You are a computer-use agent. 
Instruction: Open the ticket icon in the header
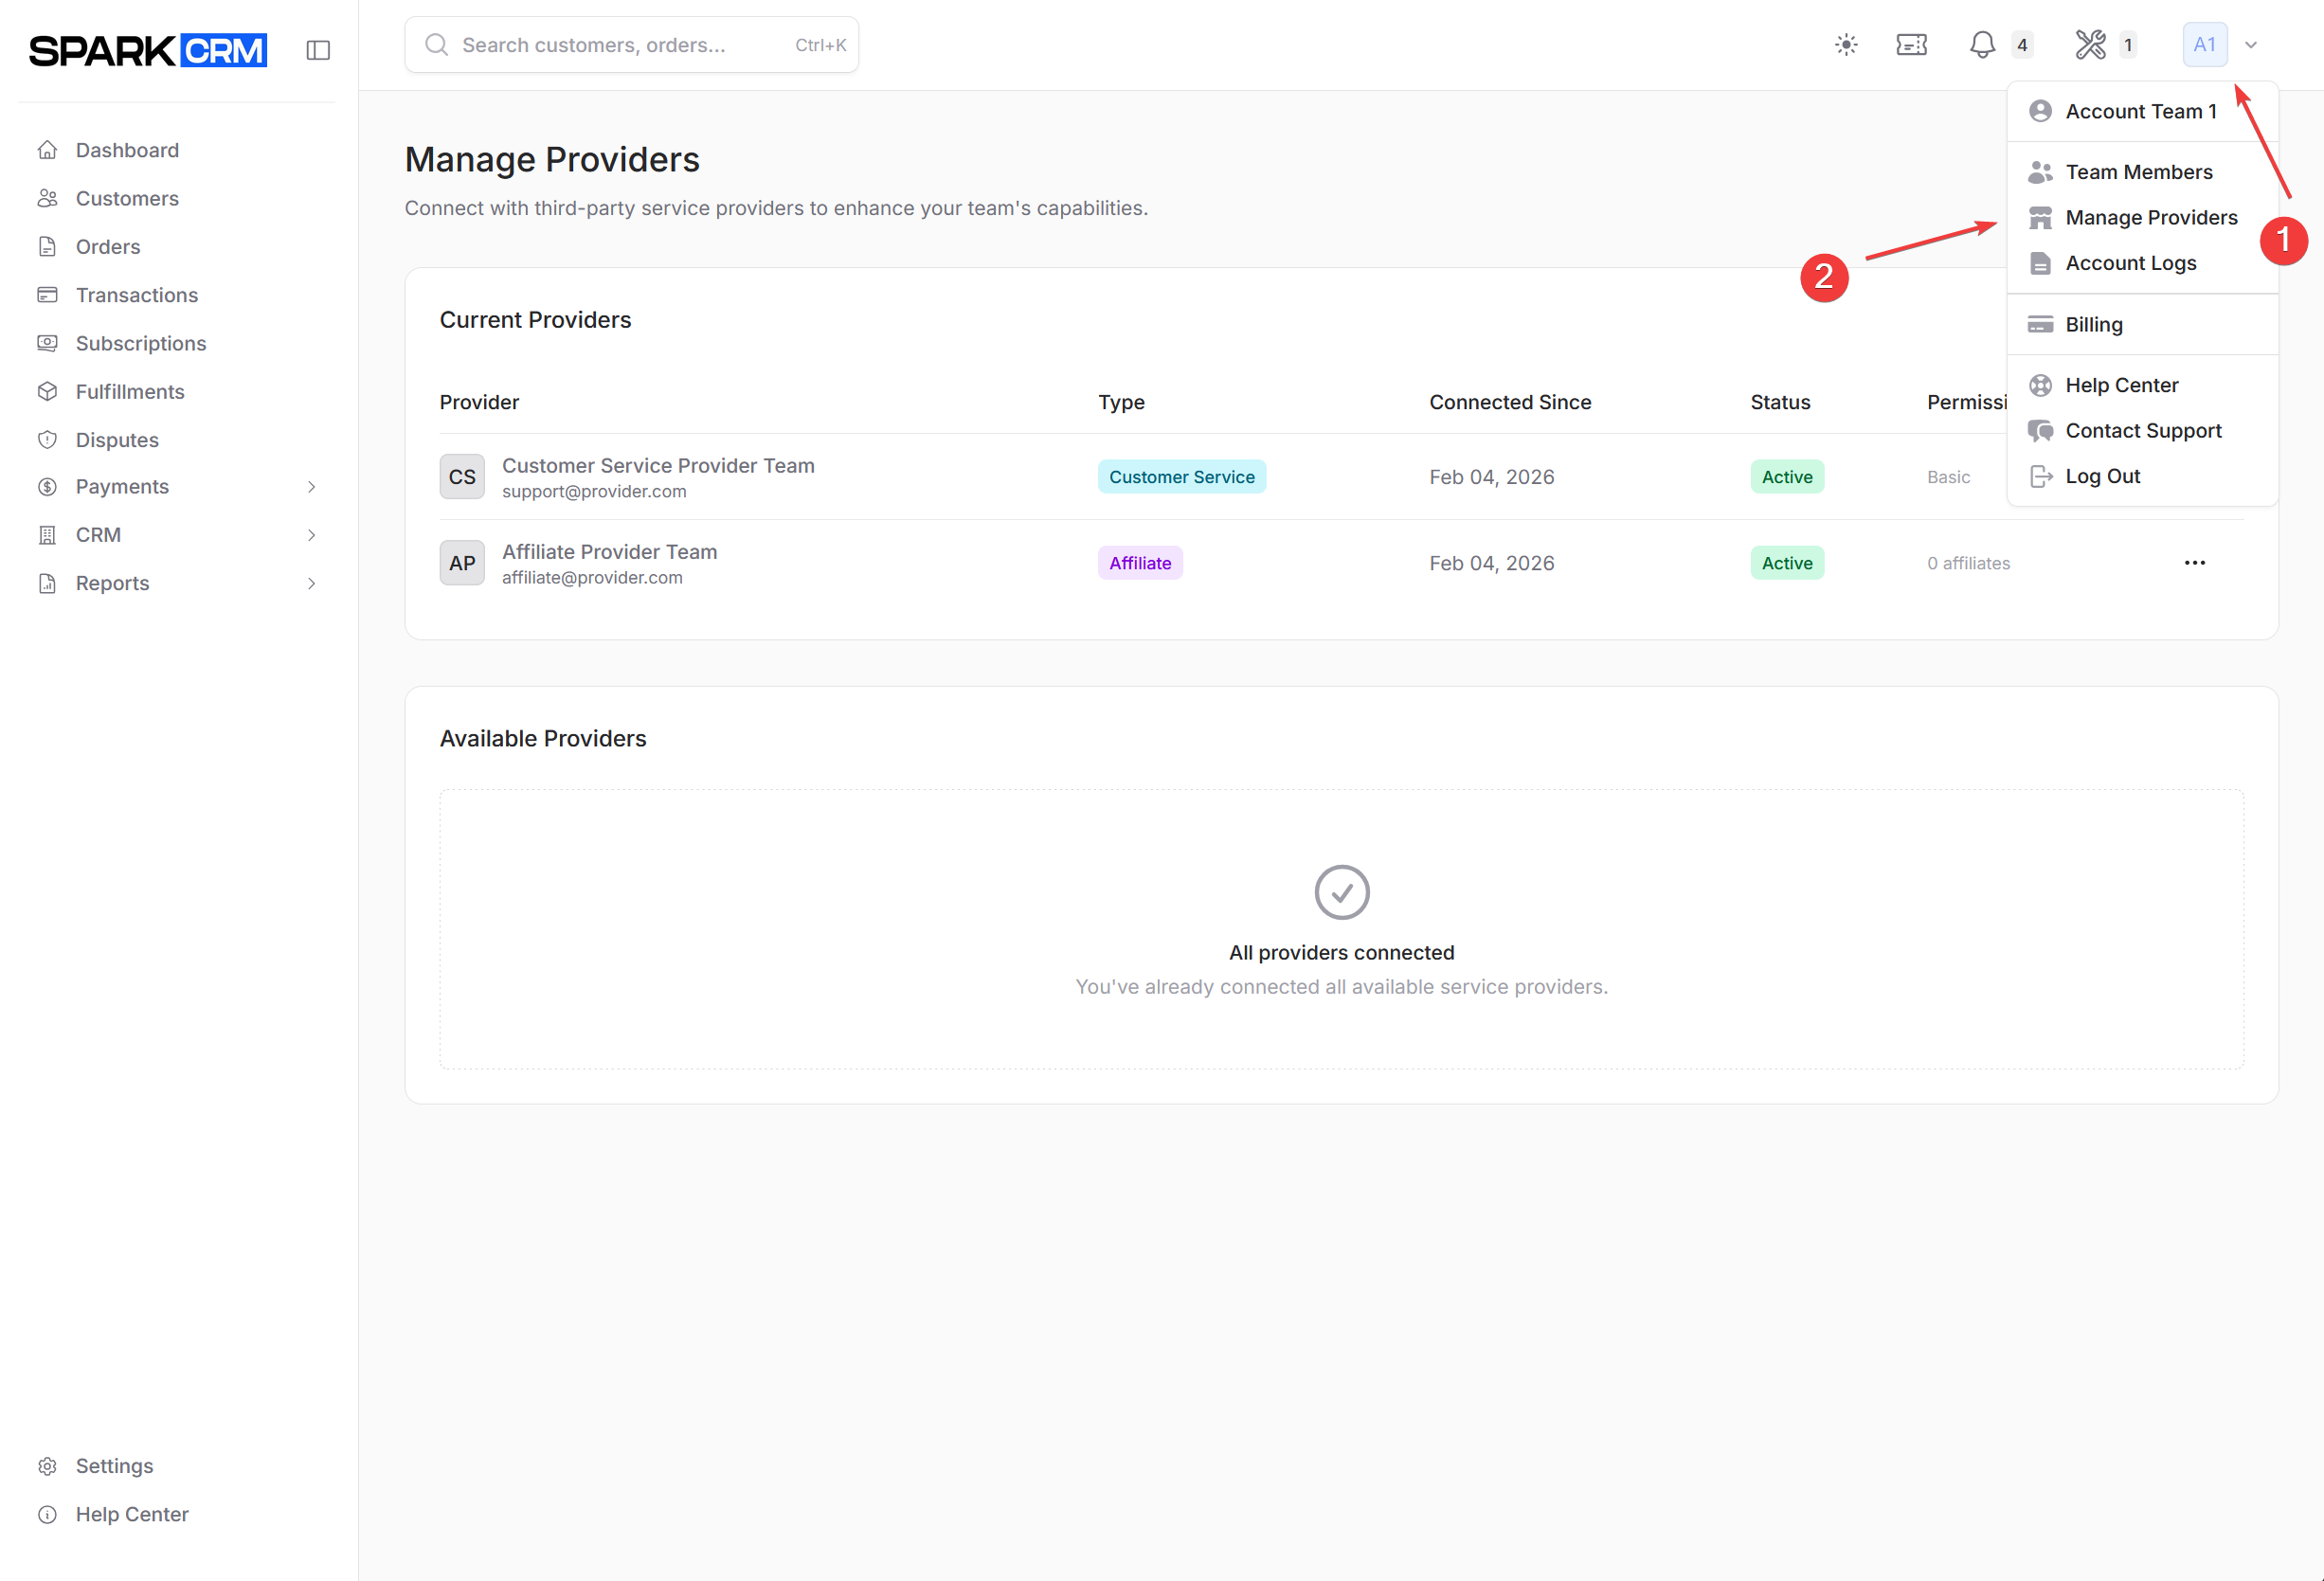(1911, 45)
